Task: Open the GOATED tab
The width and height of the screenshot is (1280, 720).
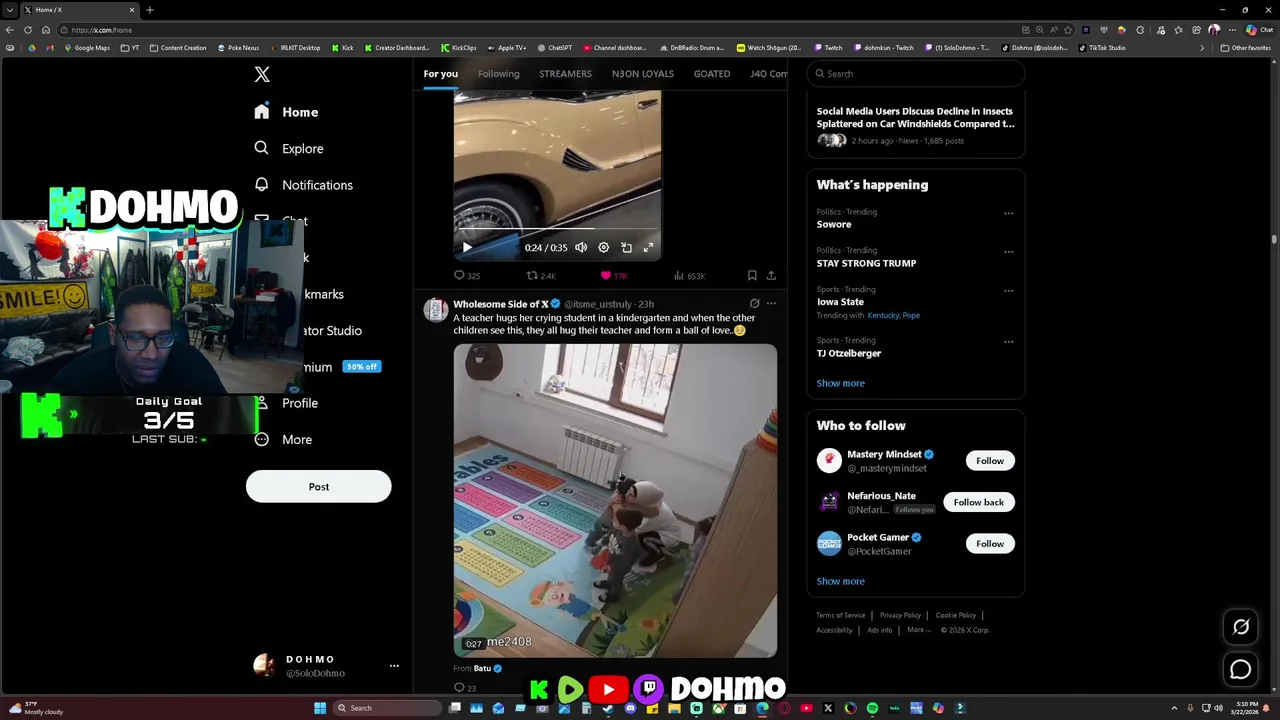Action: [712, 74]
